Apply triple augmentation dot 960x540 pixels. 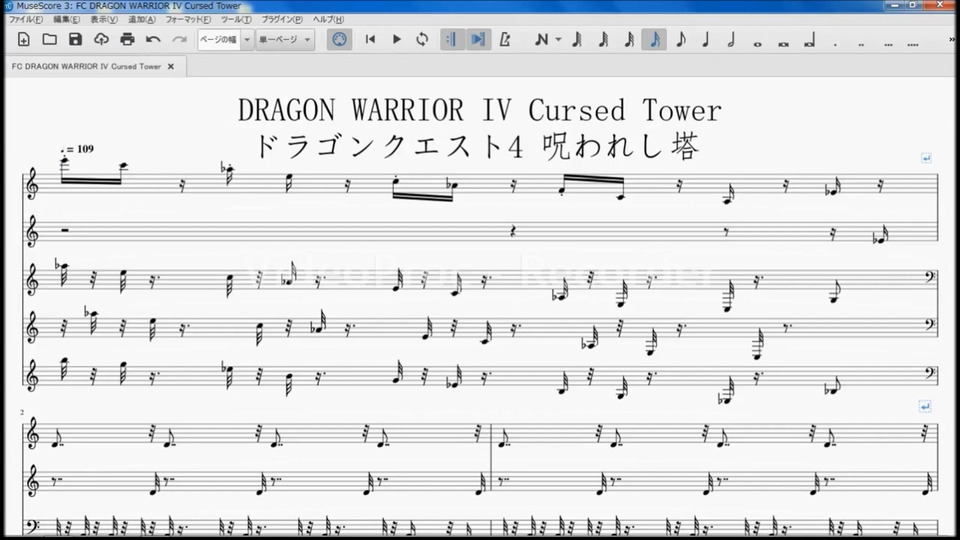(x=888, y=43)
